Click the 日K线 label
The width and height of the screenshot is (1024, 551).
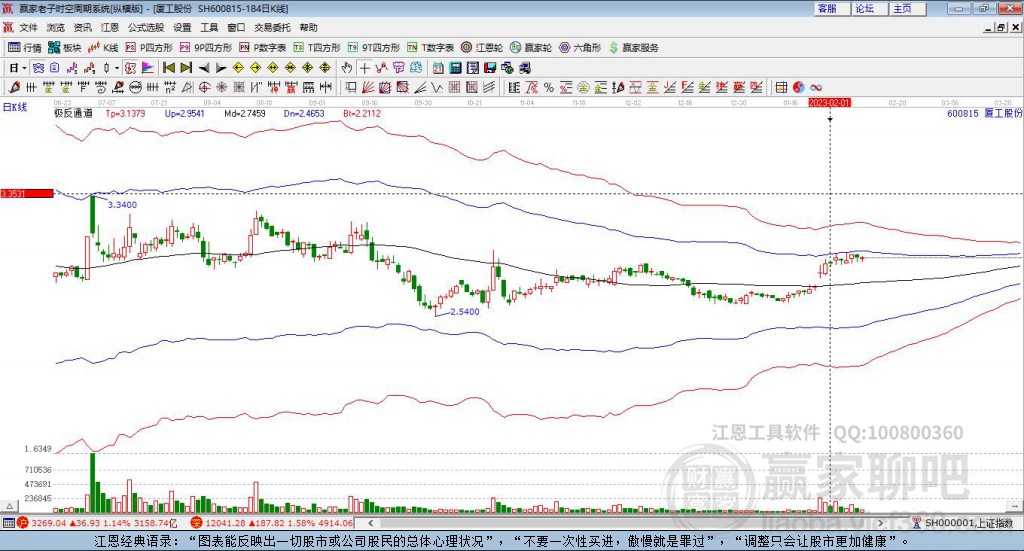tap(15, 107)
